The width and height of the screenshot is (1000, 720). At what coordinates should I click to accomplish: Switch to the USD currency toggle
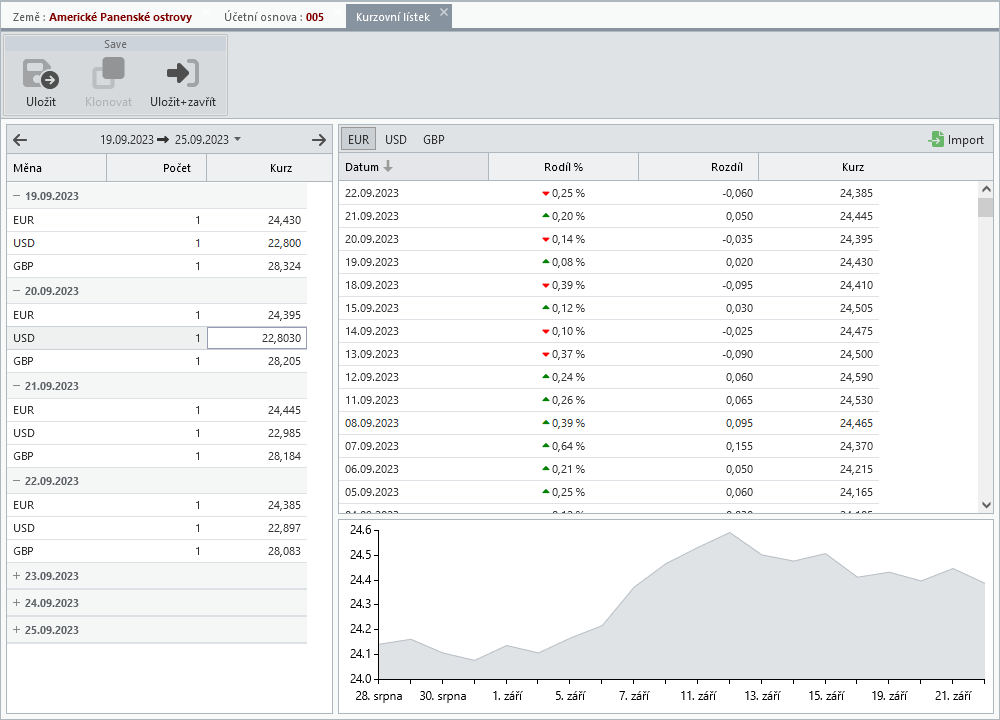[x=395, y=139]
